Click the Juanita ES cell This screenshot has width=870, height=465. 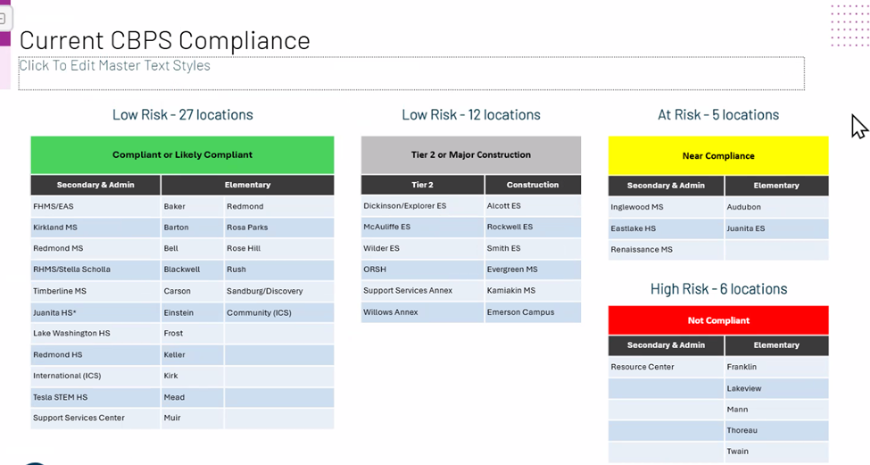746,229
